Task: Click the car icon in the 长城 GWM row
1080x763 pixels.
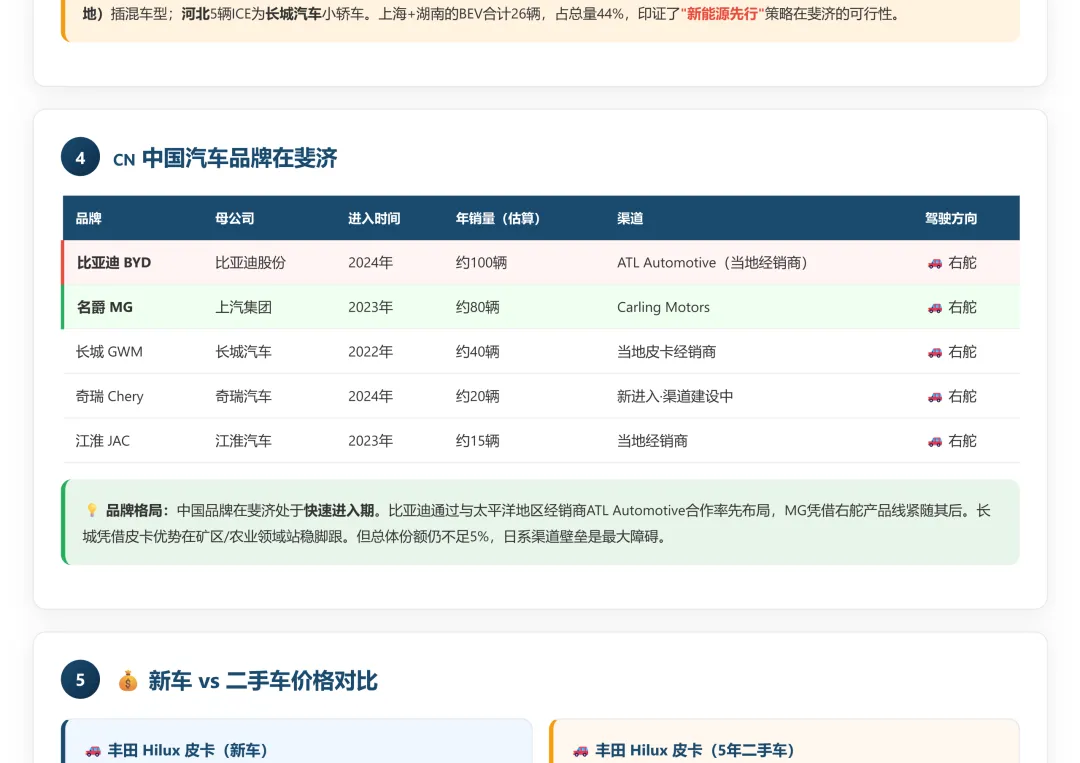Action: pyautogui.click(x=935, y=353)
